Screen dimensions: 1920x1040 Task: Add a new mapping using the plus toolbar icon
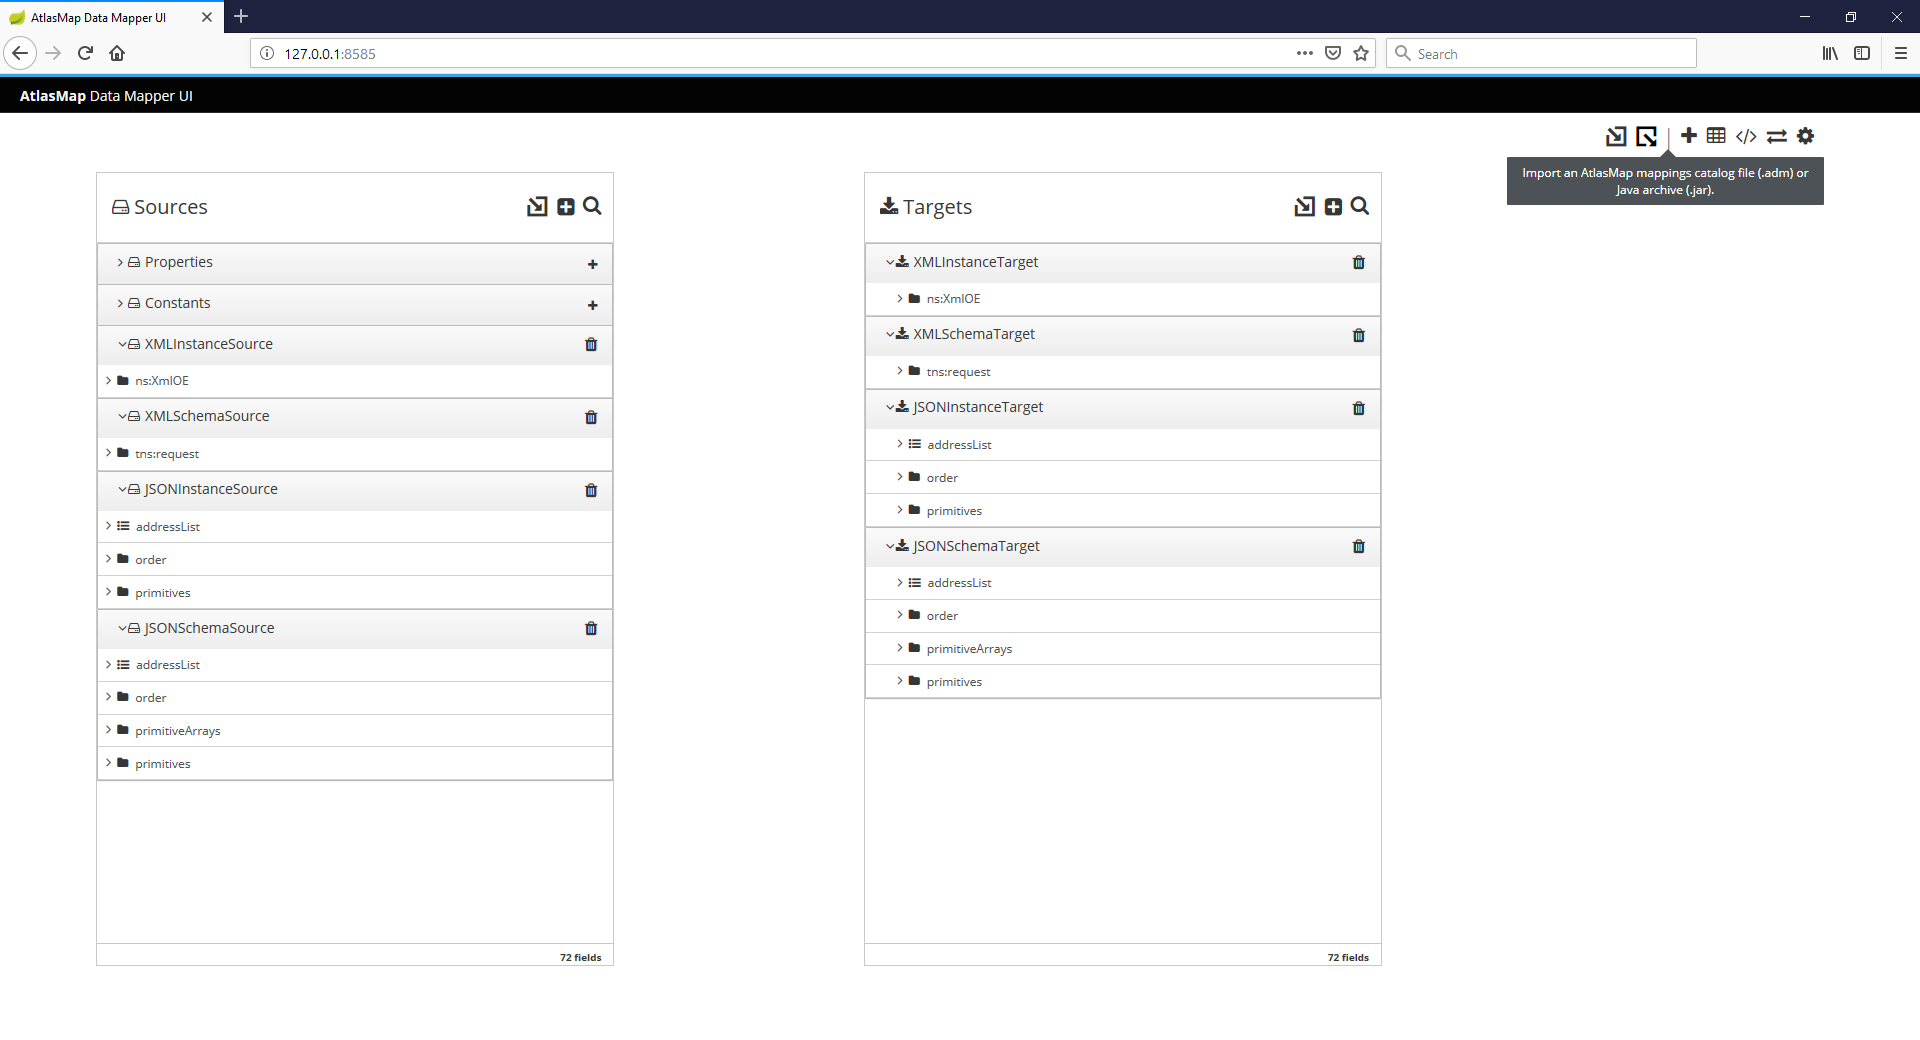(x=1688, y=136)
